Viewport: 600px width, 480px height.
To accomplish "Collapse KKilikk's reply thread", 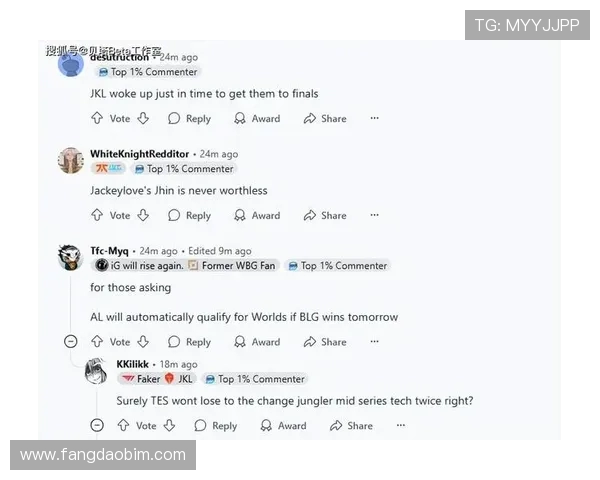I will point(97,425).
